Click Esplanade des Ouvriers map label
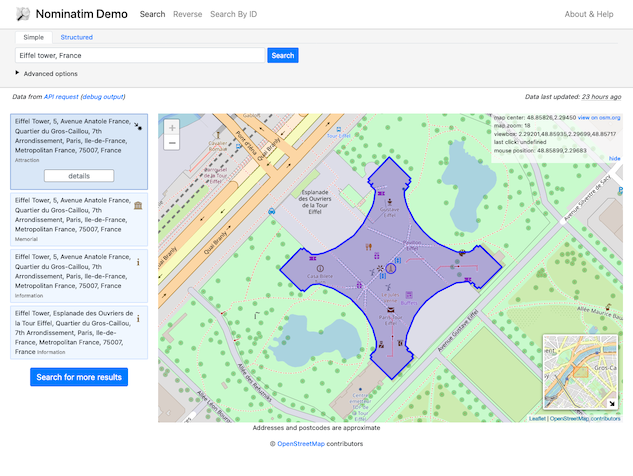Screen dimensions: 633x476 tap(315, 202)
